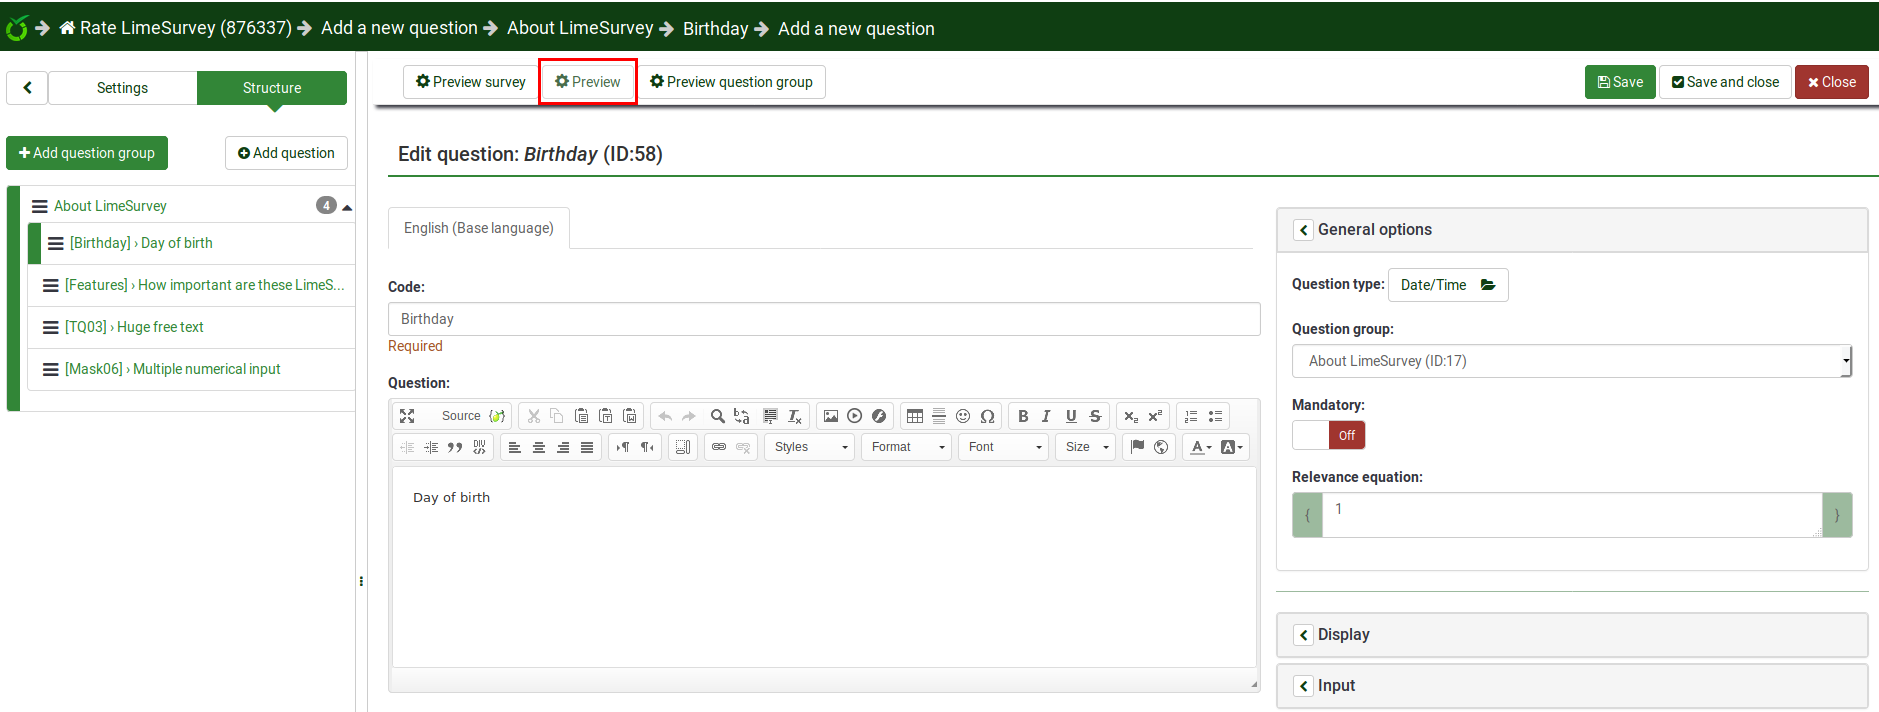Insert an image into the question
Image resolution: width=1879 pixels, height=712 pixels.
tap(830, 416)
